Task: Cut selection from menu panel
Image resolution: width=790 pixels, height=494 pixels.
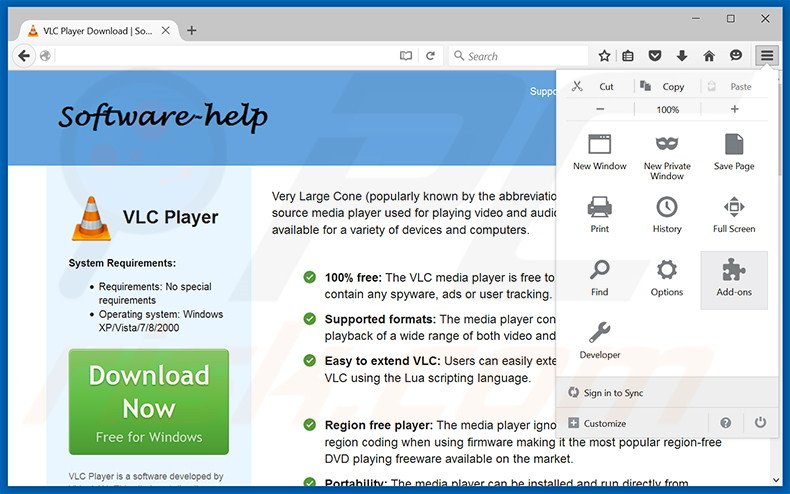Action: tap(600, 87)
